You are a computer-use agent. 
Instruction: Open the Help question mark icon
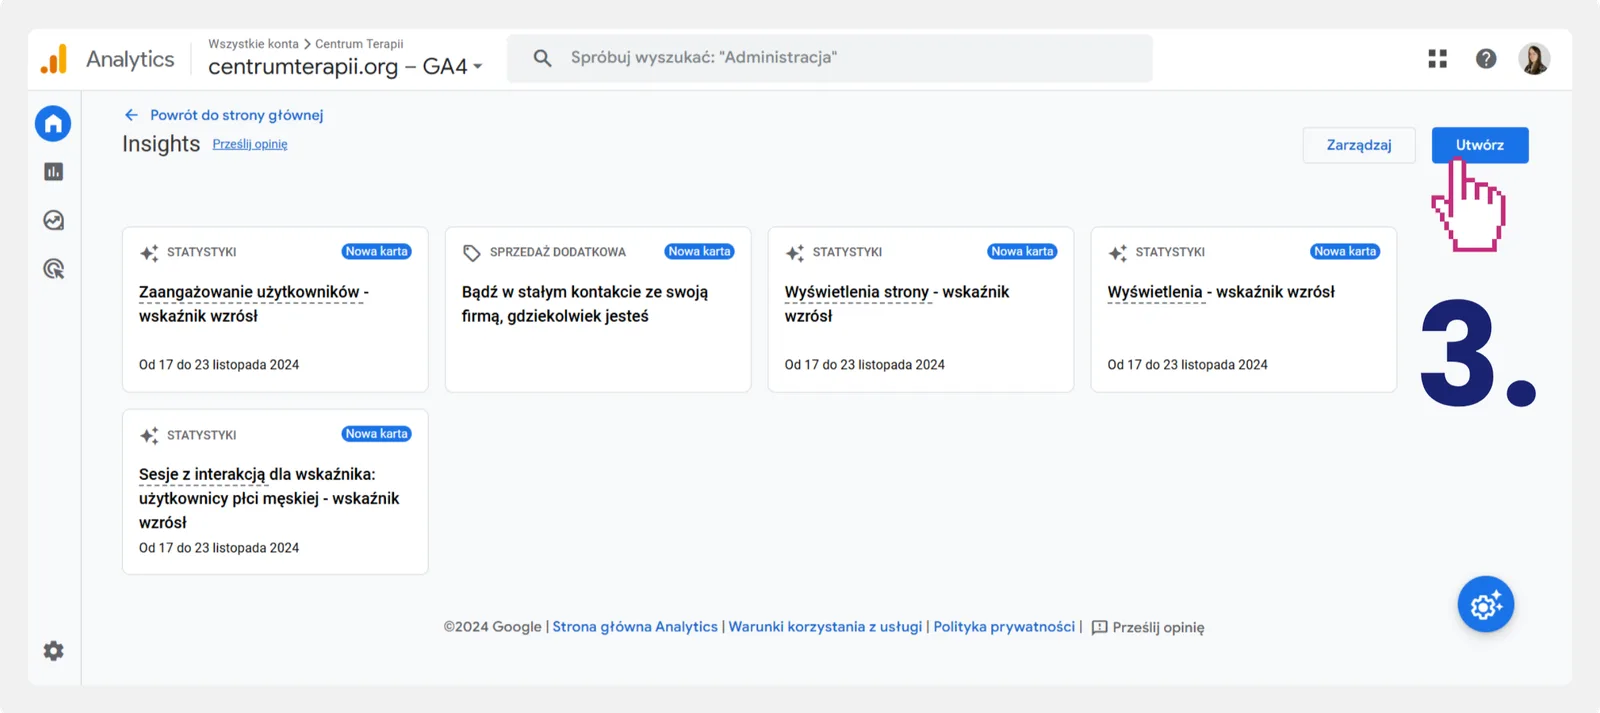1486,59
